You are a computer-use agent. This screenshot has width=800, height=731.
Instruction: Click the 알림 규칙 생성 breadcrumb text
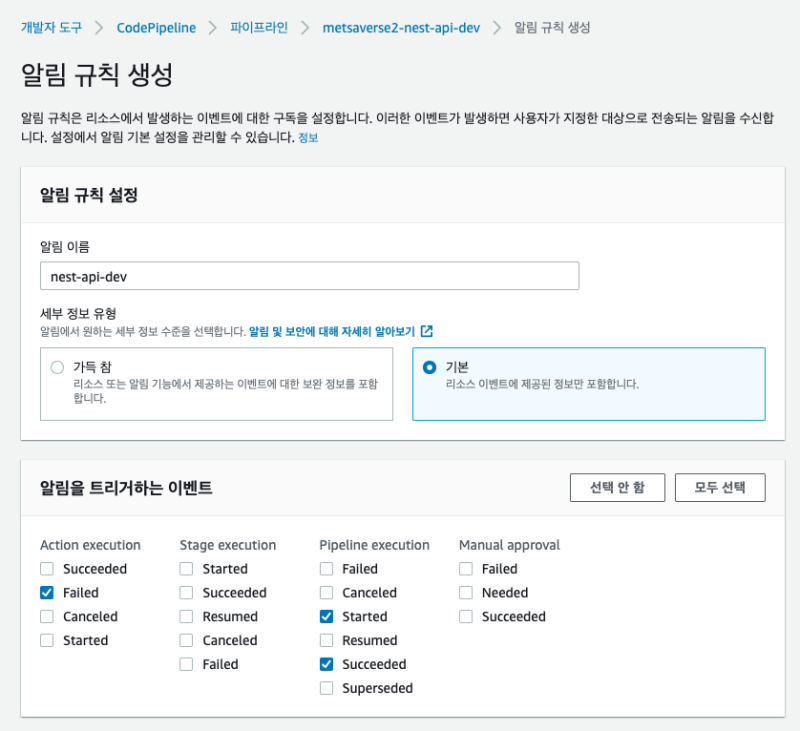point(552,28)
